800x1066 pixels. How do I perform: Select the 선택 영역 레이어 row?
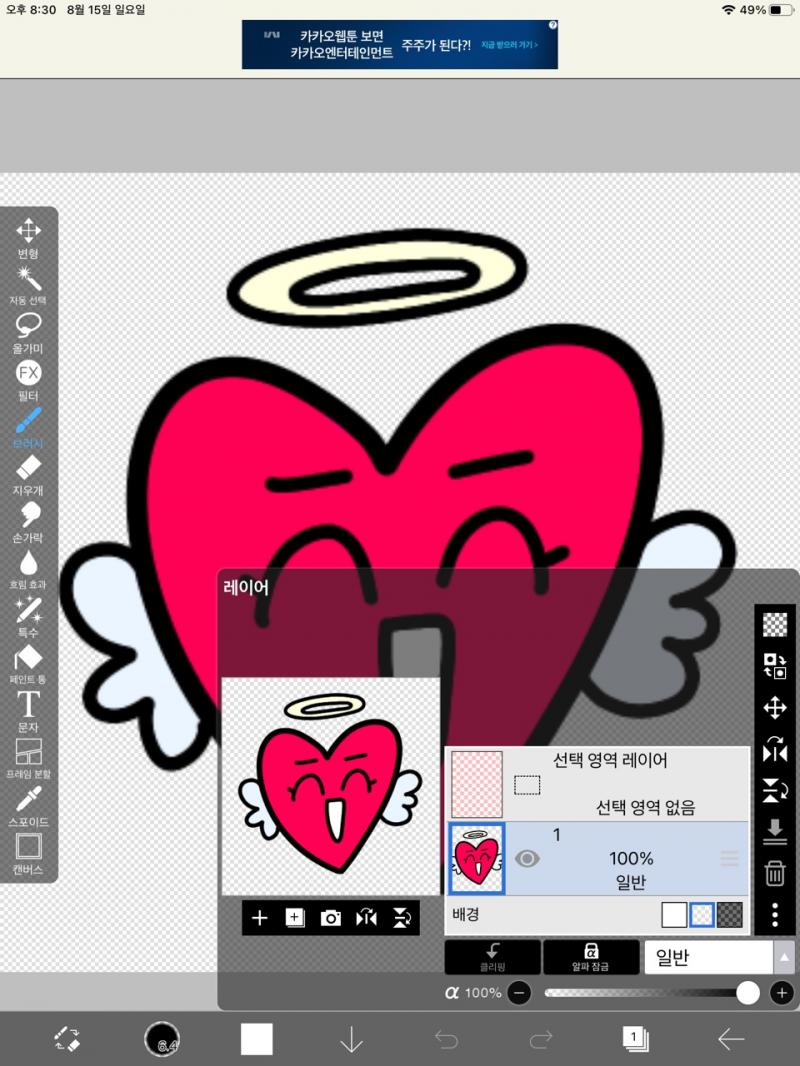(597, 784)
